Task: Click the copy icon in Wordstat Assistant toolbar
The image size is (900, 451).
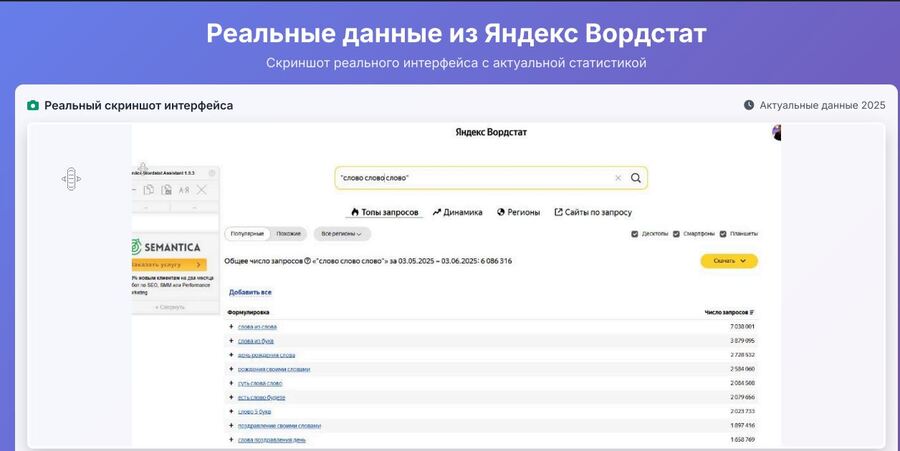Action: pyautogui.click(x=149, y=190)
